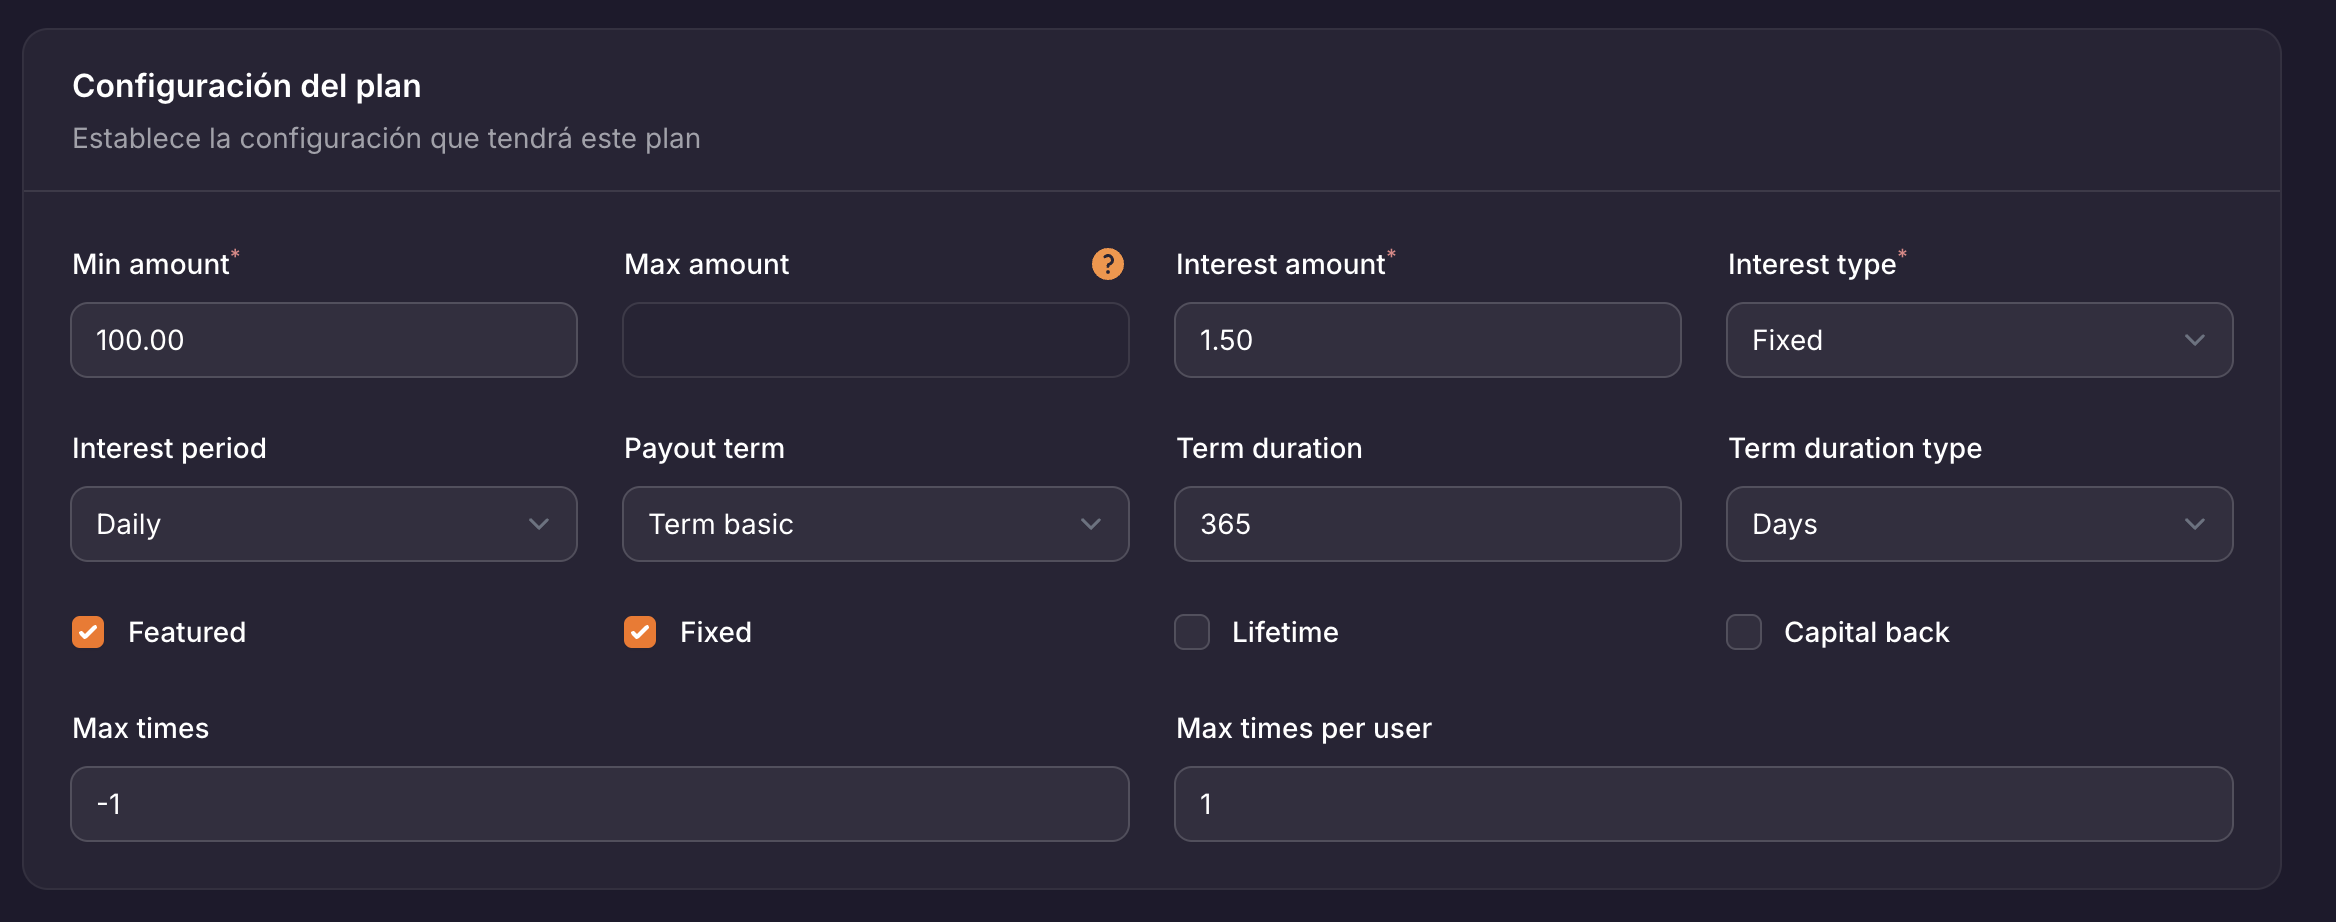Uncheck the Fixed checkbox
Image resolution: width=2336 pixels, height=922 pixels.
(640, 632)
